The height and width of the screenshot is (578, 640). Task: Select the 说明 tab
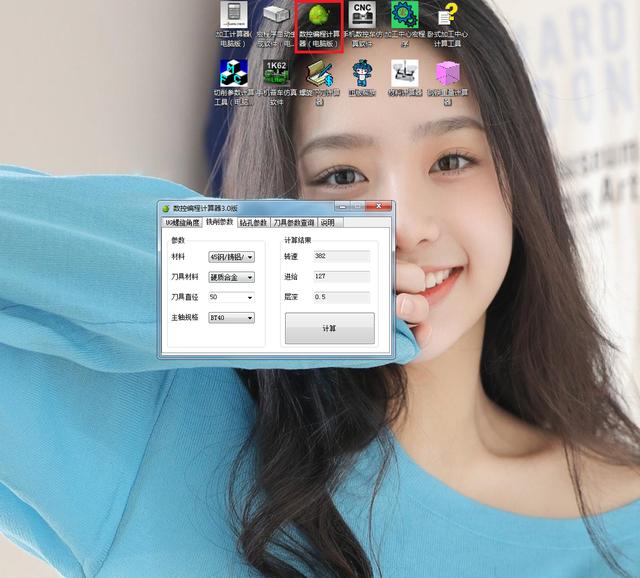327,223
